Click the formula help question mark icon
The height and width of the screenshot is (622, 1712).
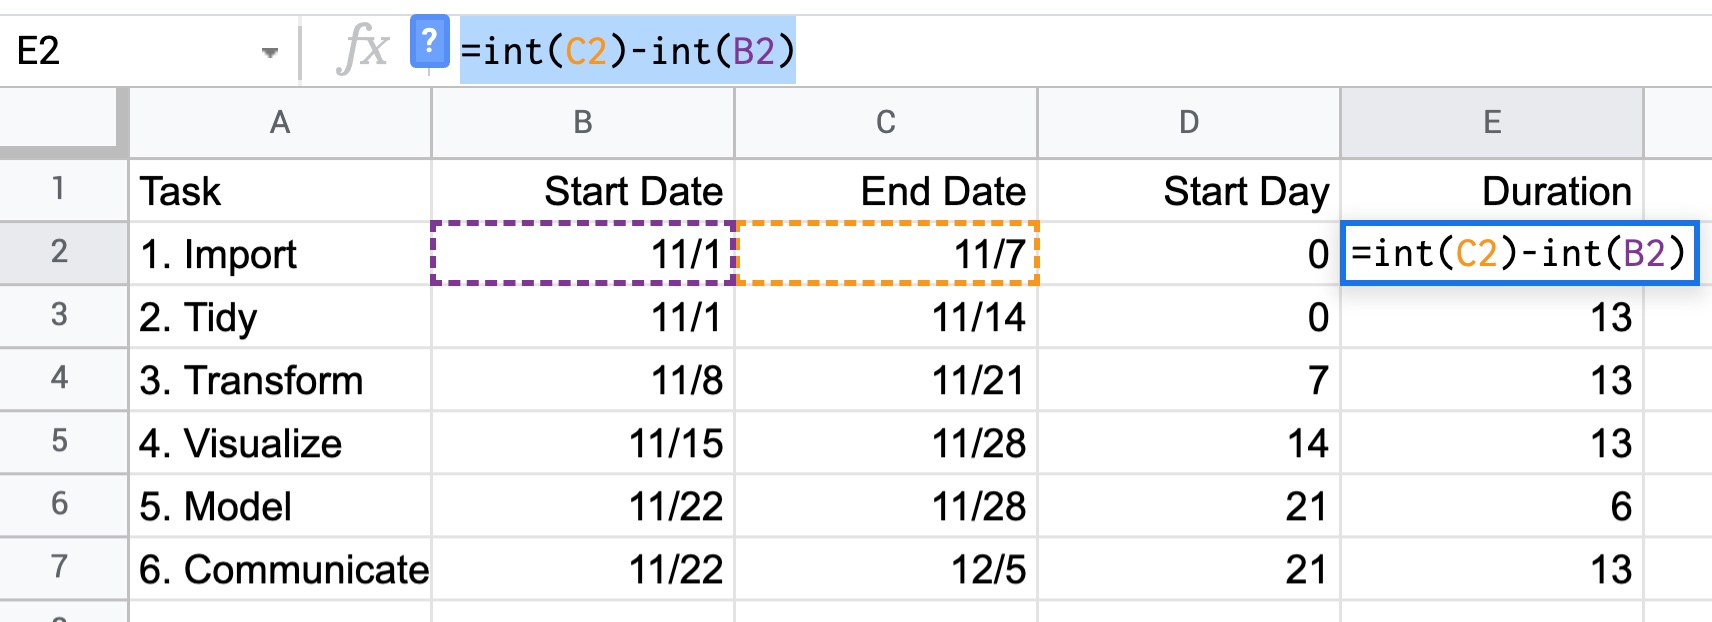tap(429, 42)
